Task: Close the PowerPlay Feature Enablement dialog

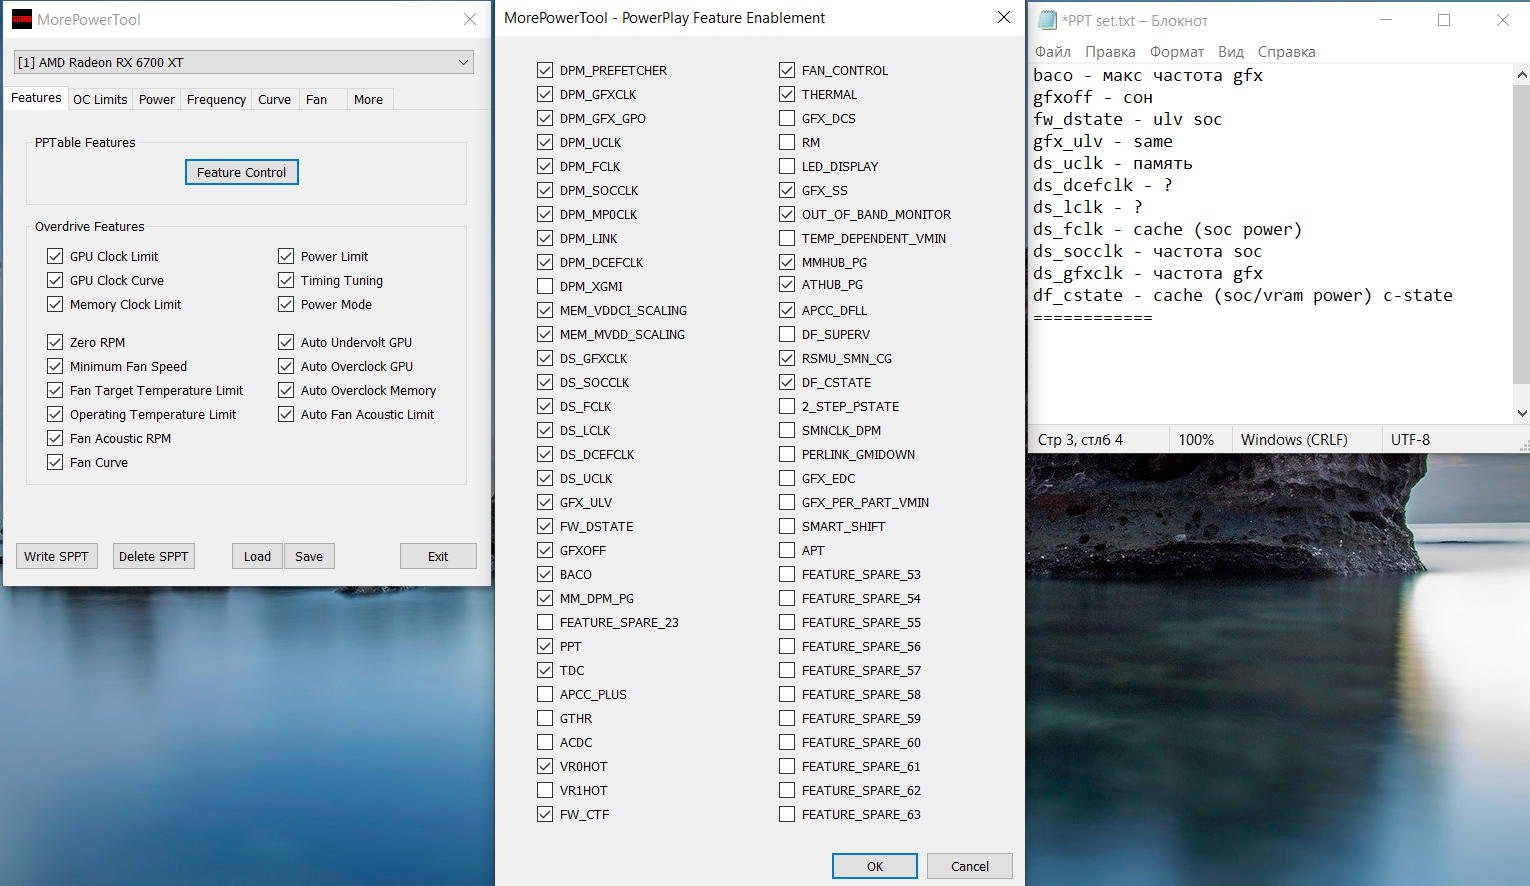Action: coord(1004,18)
